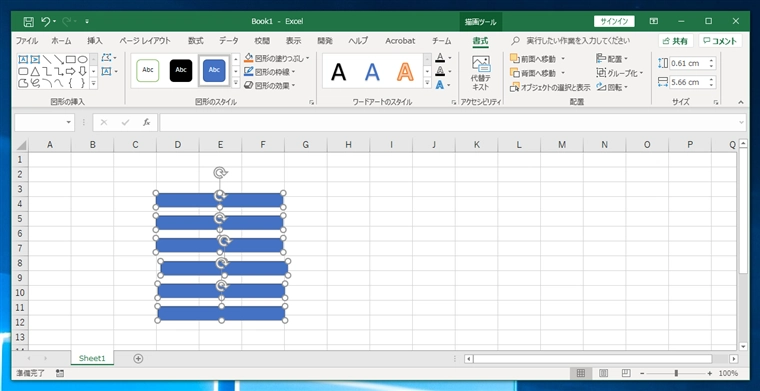This screenshot has width=760, height=391.
Task: Expand the shape styles gallery
Action: [236, 83]
